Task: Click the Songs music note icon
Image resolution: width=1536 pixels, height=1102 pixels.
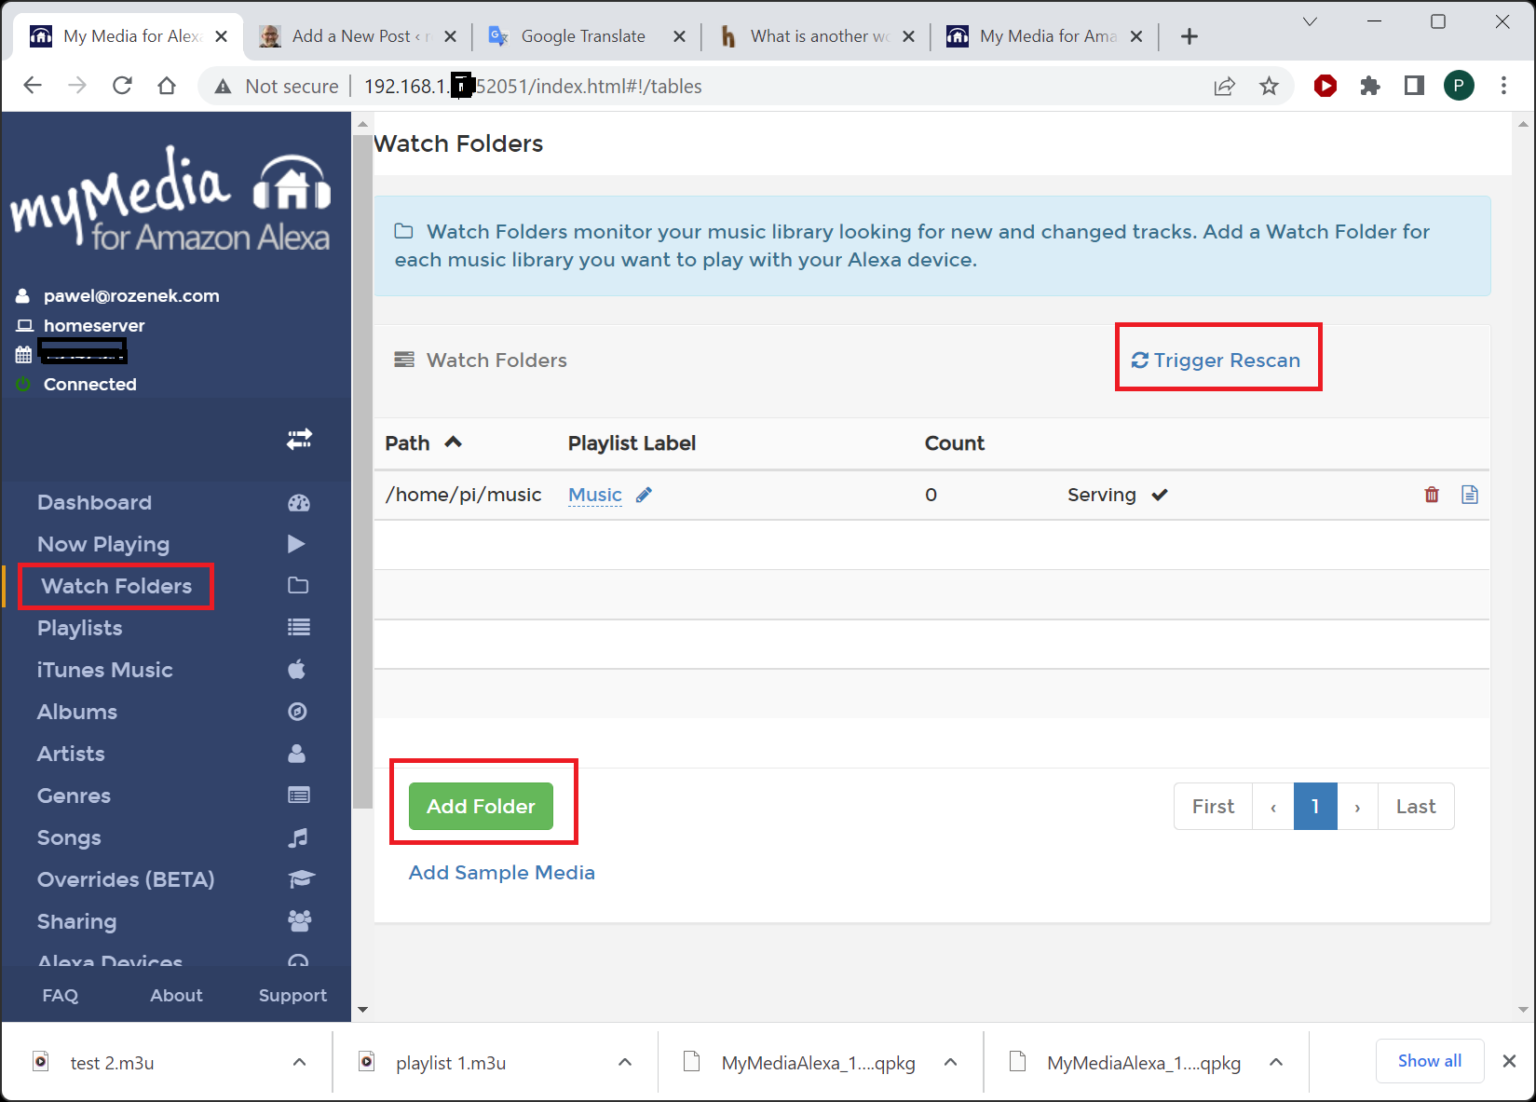Action: click(x=298, y=837)
